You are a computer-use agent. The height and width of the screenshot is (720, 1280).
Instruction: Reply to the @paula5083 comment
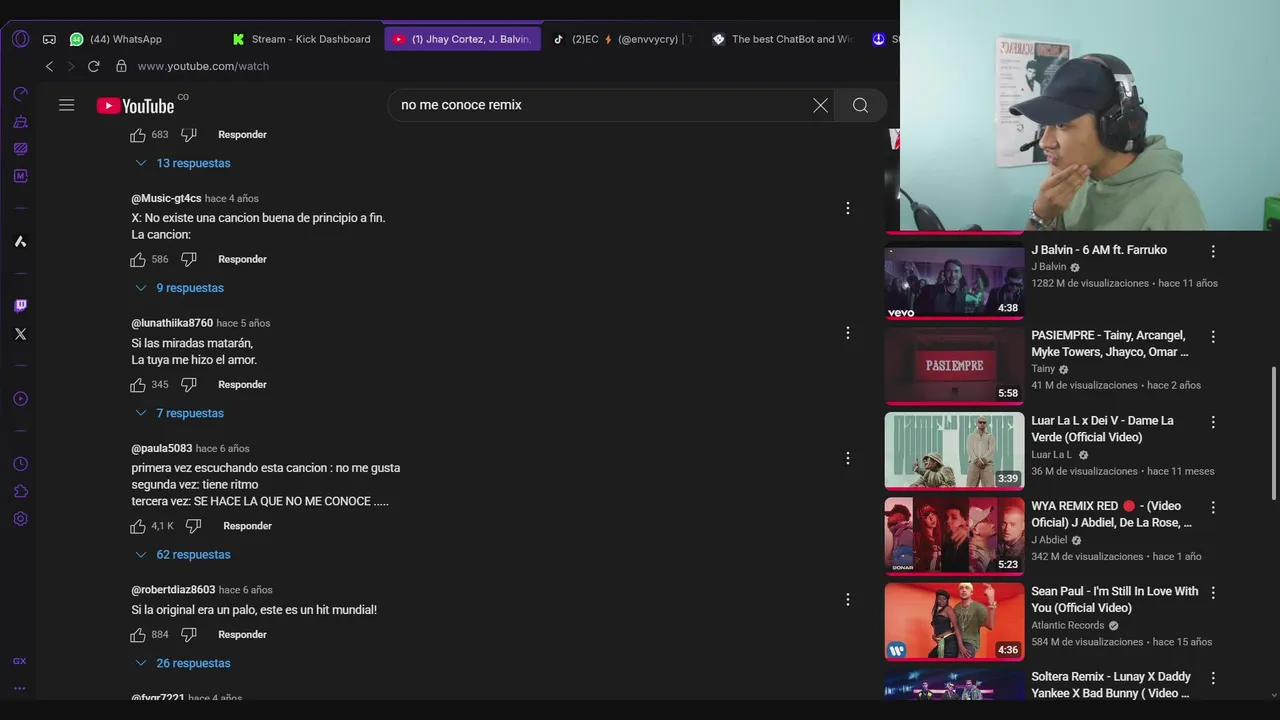click(x=247, y=525)
